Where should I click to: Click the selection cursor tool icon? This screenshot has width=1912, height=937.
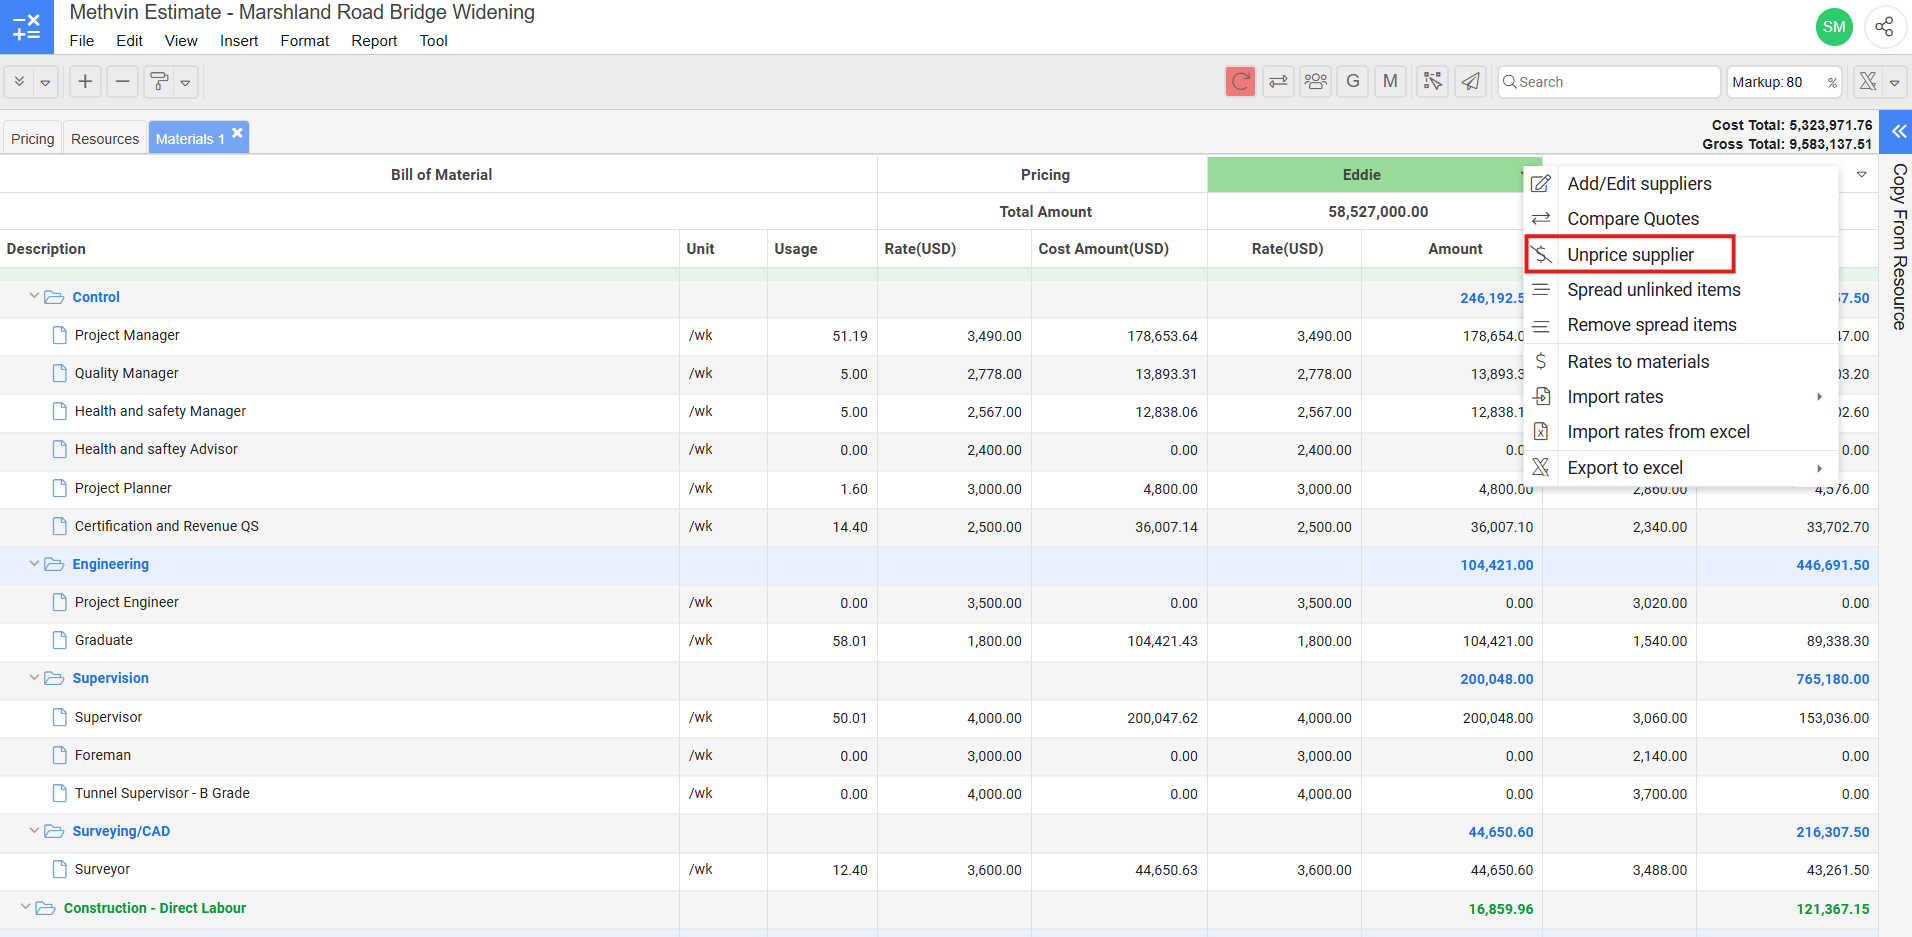click(1432, 82)
